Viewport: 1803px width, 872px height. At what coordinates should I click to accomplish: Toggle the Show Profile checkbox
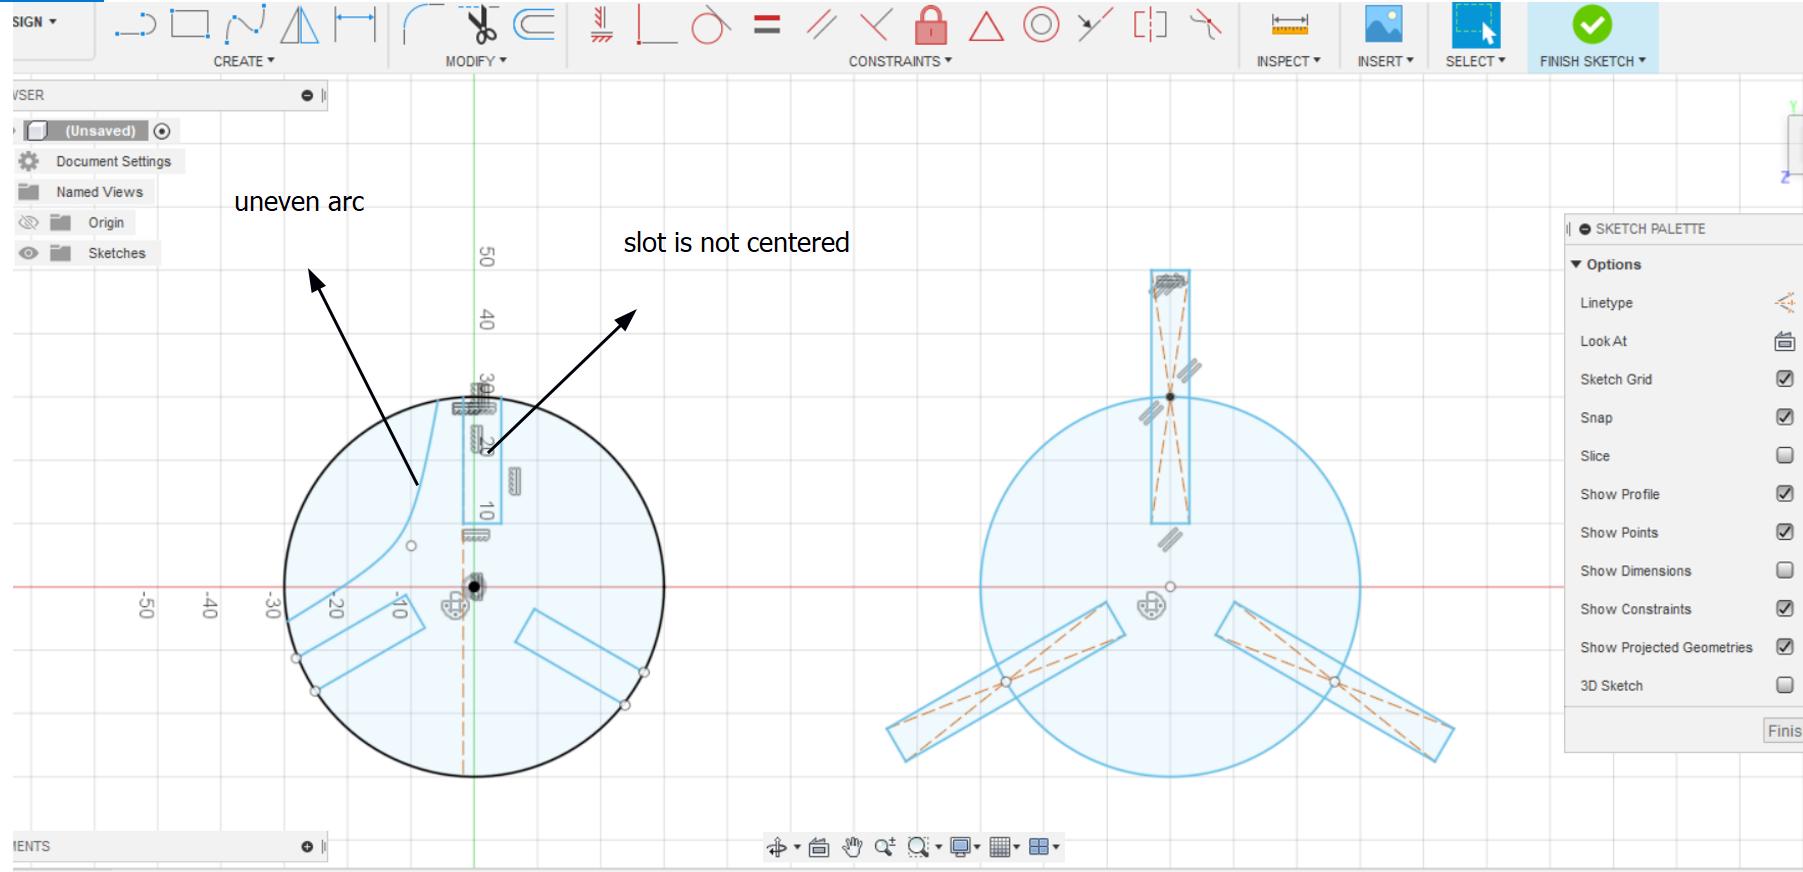click(x=1784, y=493)
